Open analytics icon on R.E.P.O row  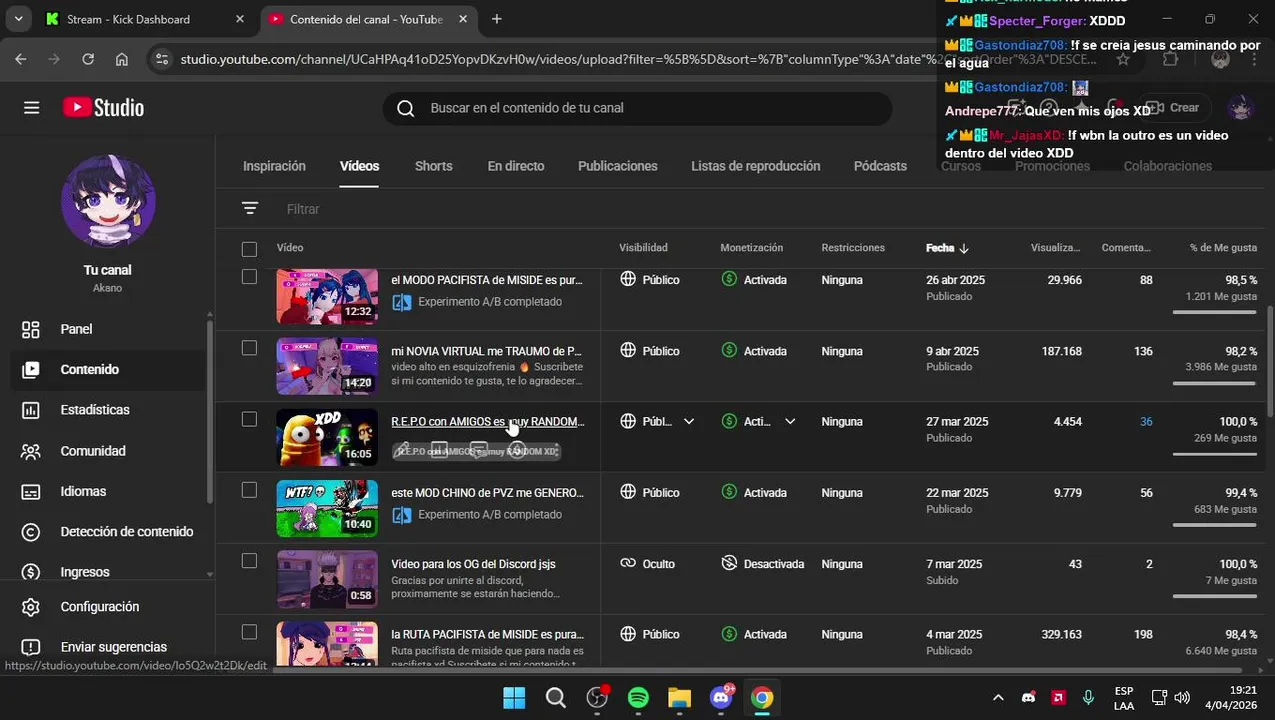coord(439,451)
